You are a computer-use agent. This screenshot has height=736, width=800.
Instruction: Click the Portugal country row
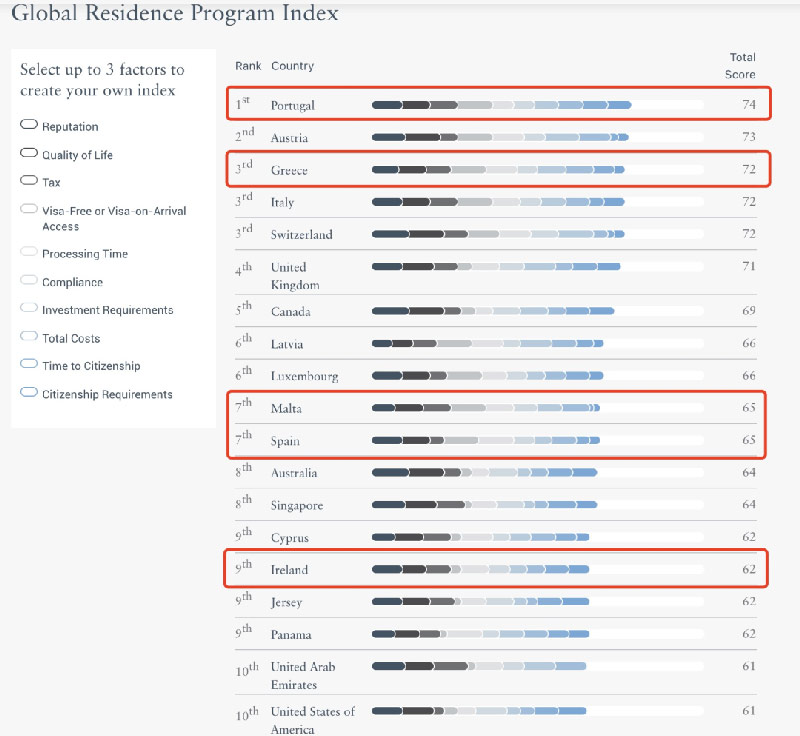pyautogui.click(x=292, y=105)
